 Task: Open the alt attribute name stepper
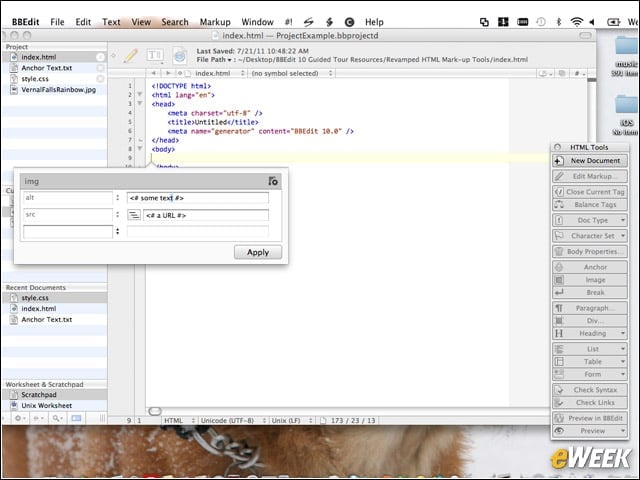(118, 198)
